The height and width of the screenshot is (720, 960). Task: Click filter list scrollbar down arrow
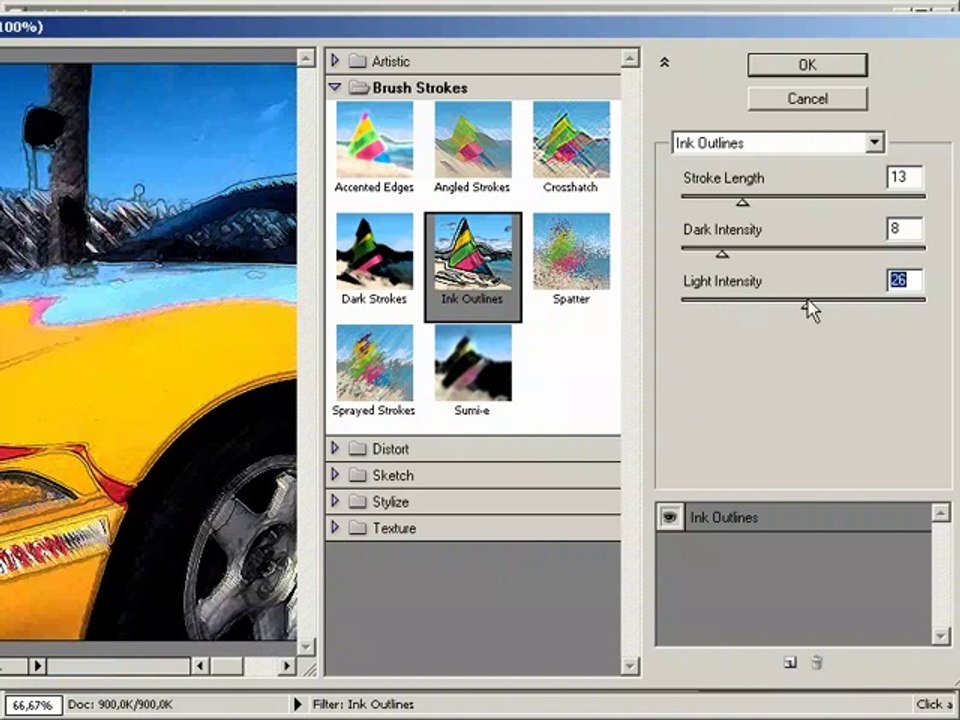tap(629, 666)
